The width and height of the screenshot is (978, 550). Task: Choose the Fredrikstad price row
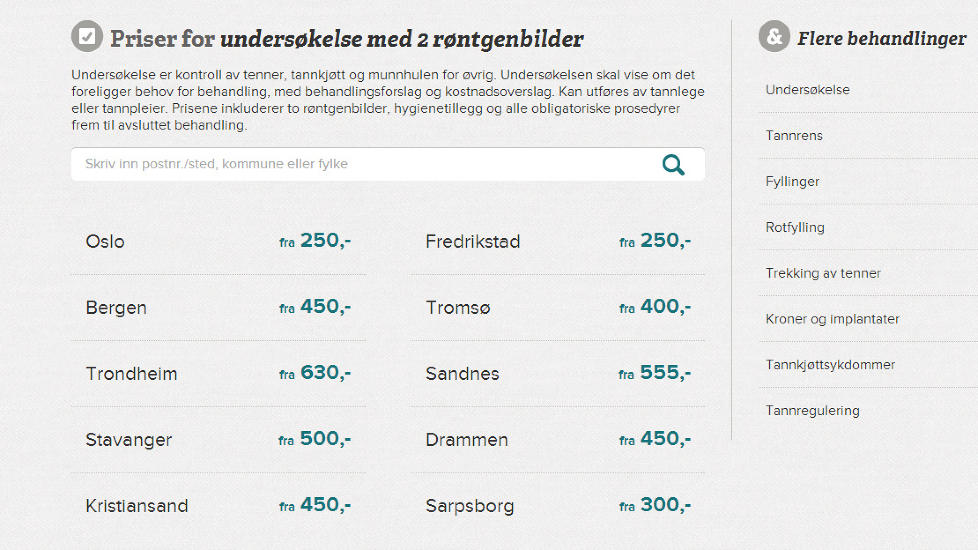click(558, 241)
